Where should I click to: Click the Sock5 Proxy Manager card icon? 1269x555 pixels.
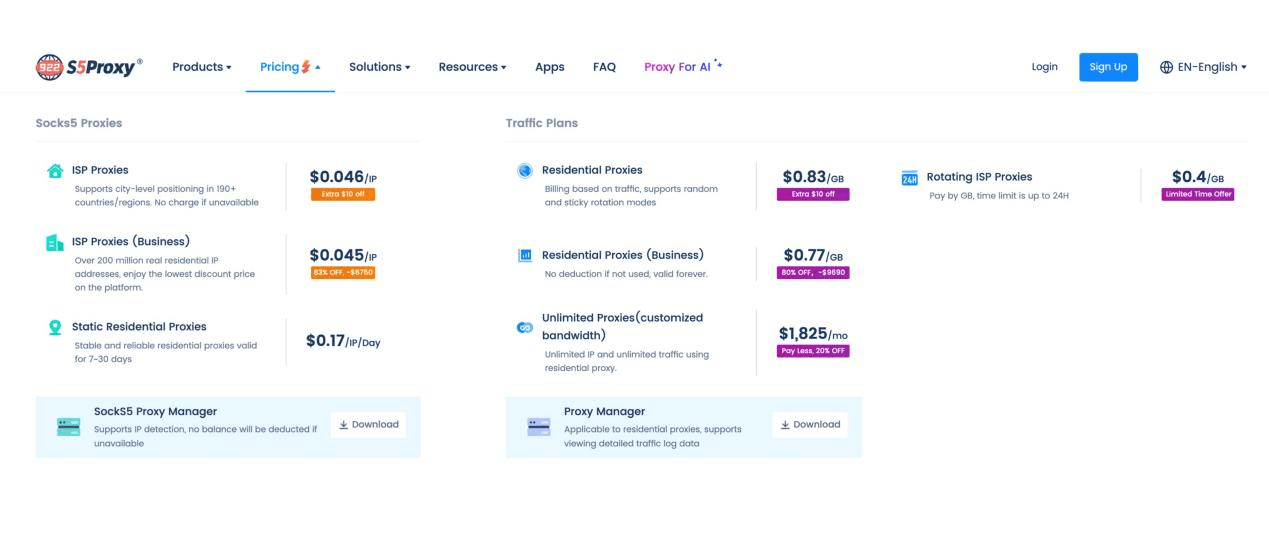pos(69,427)
